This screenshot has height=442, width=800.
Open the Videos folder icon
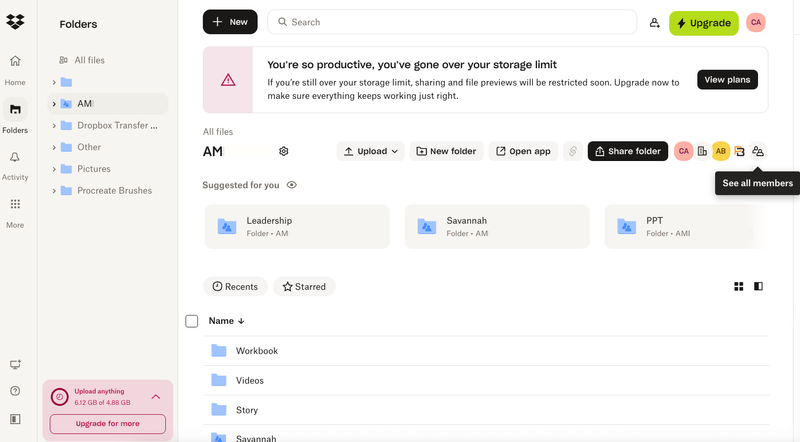coord(219,380)
